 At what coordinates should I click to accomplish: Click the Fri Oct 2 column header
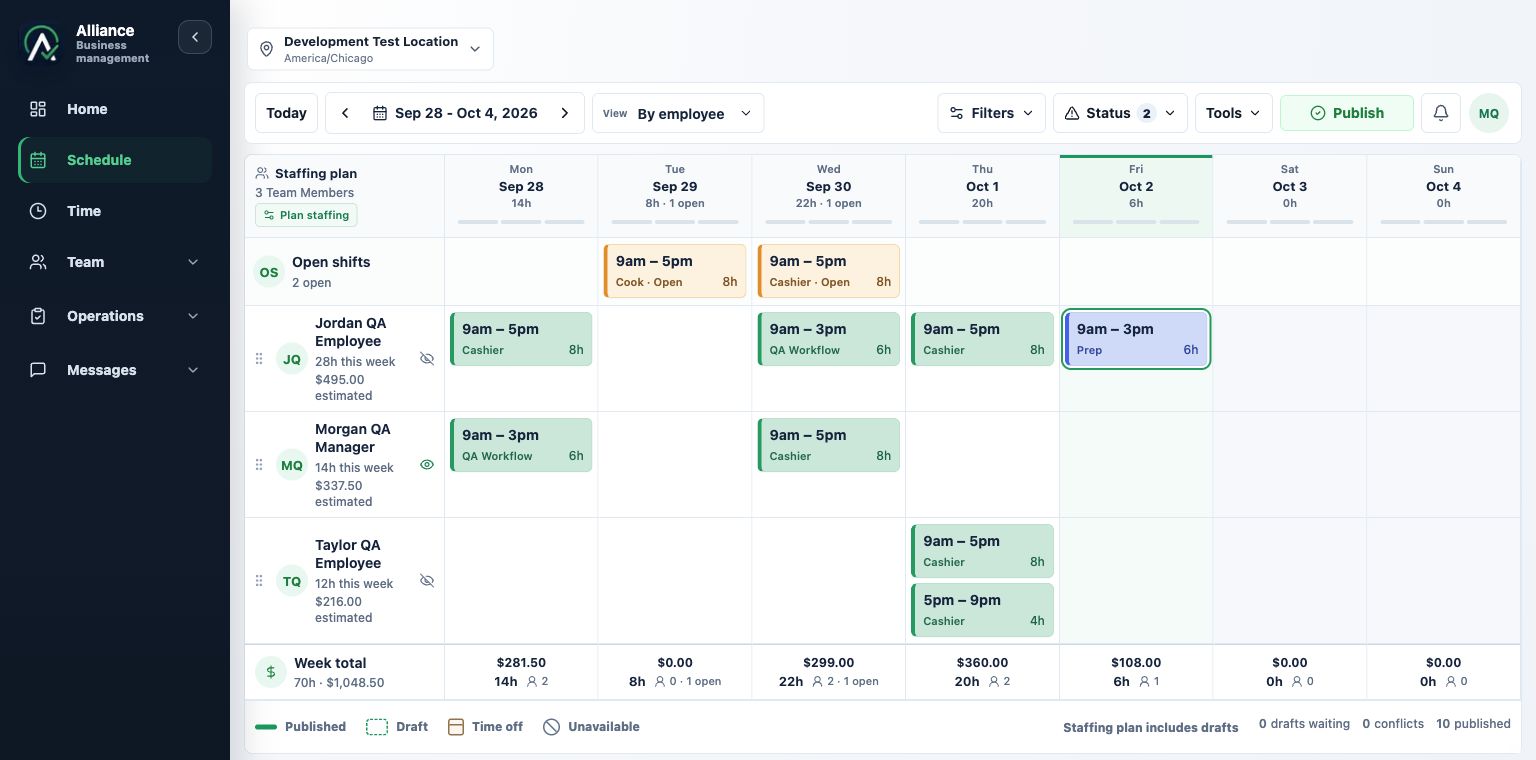(x=1136, y=196)
